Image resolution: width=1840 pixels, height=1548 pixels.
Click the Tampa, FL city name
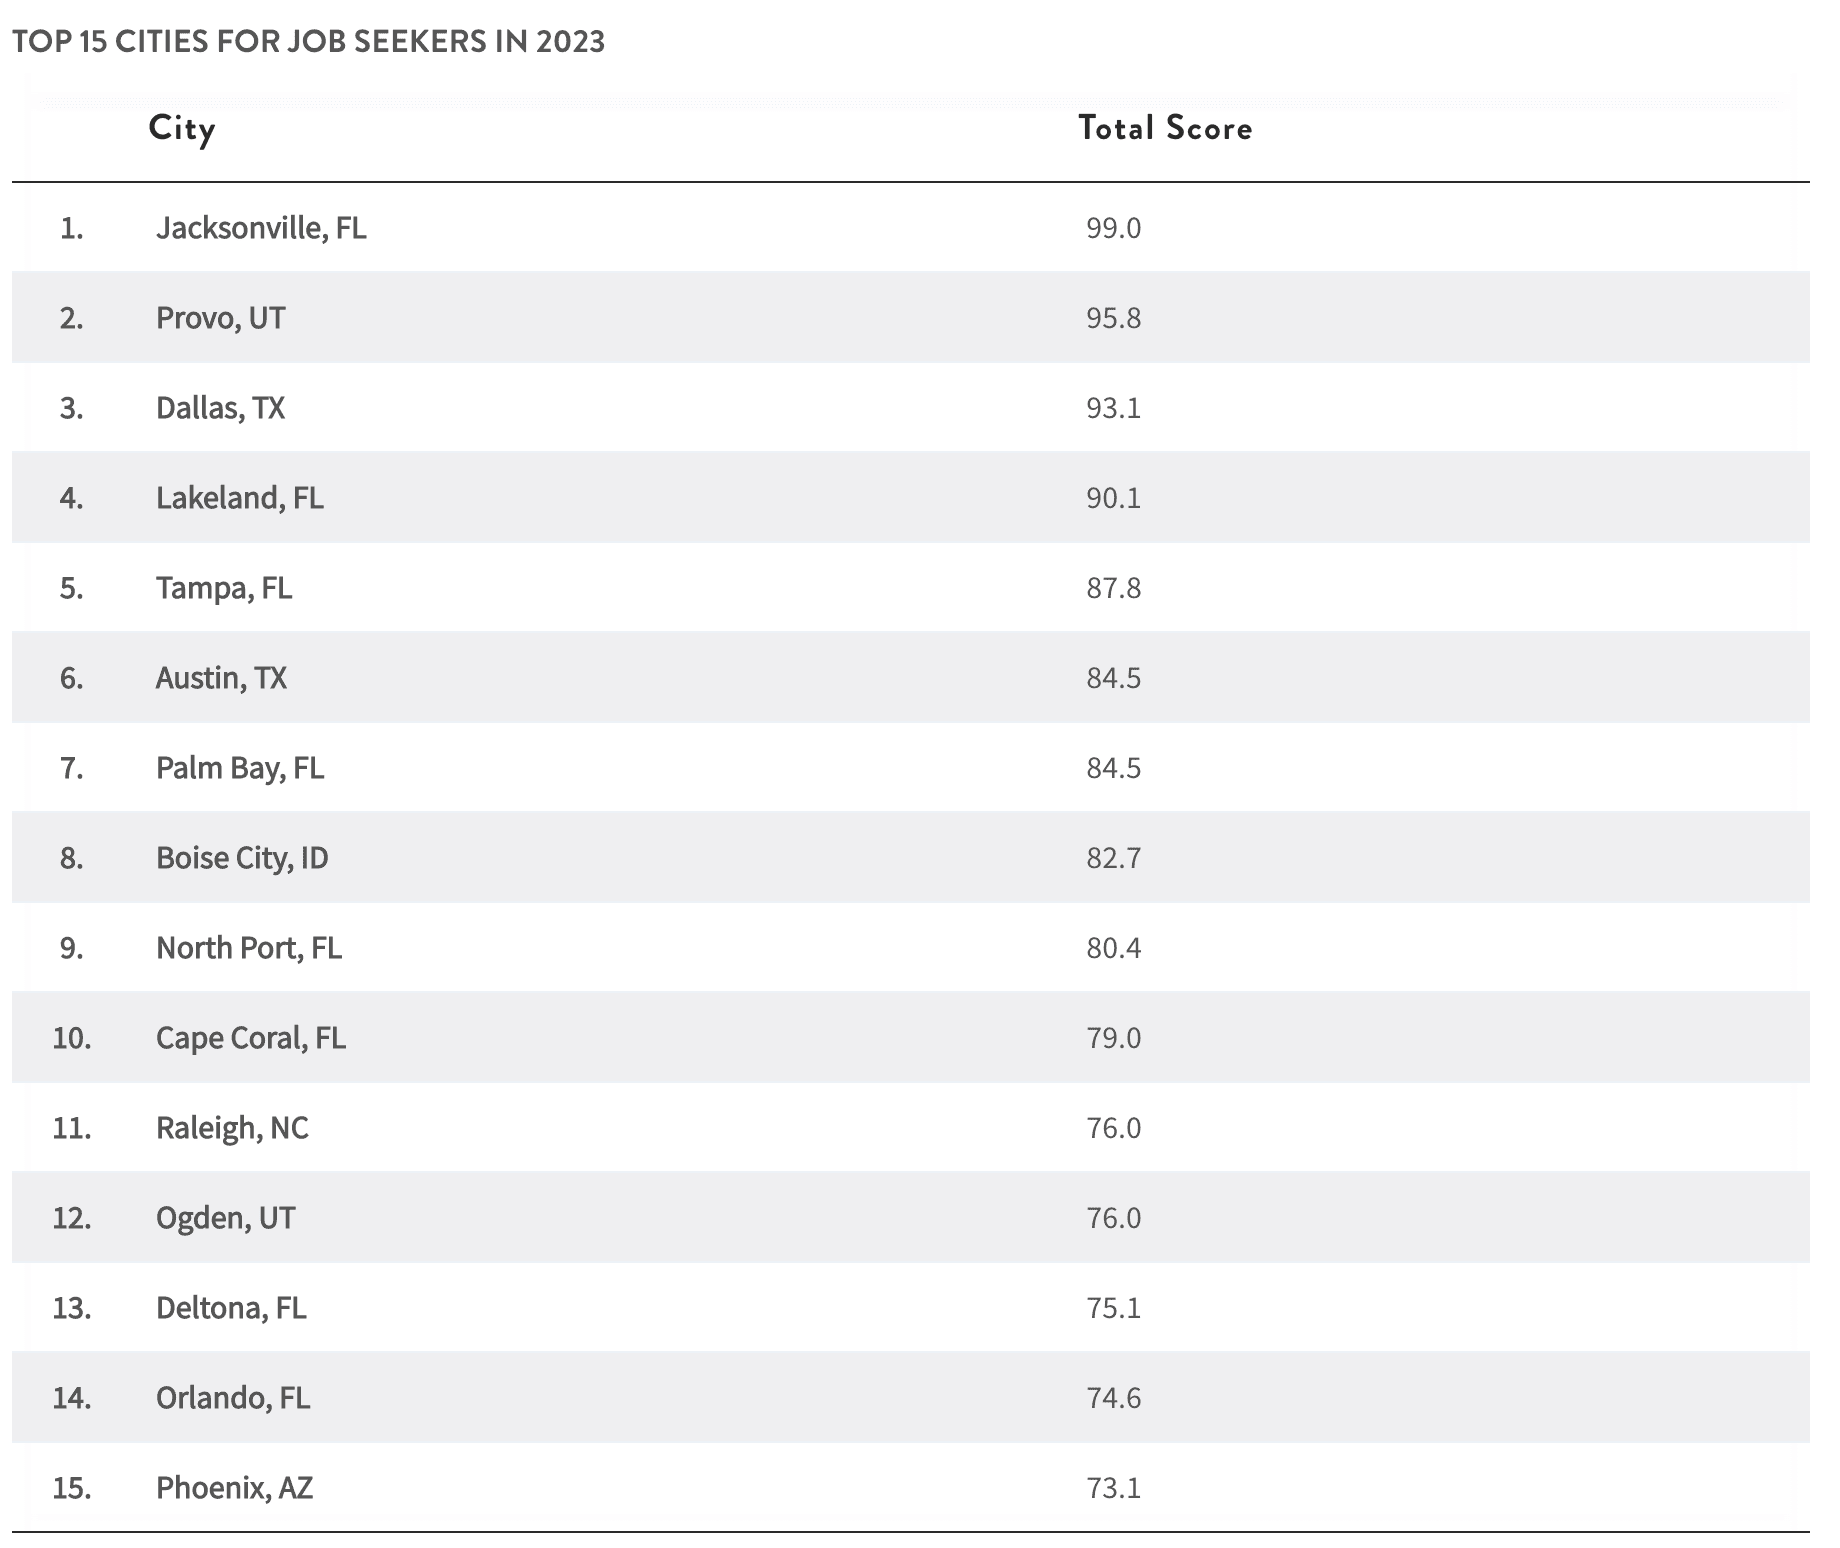point(224,588)
